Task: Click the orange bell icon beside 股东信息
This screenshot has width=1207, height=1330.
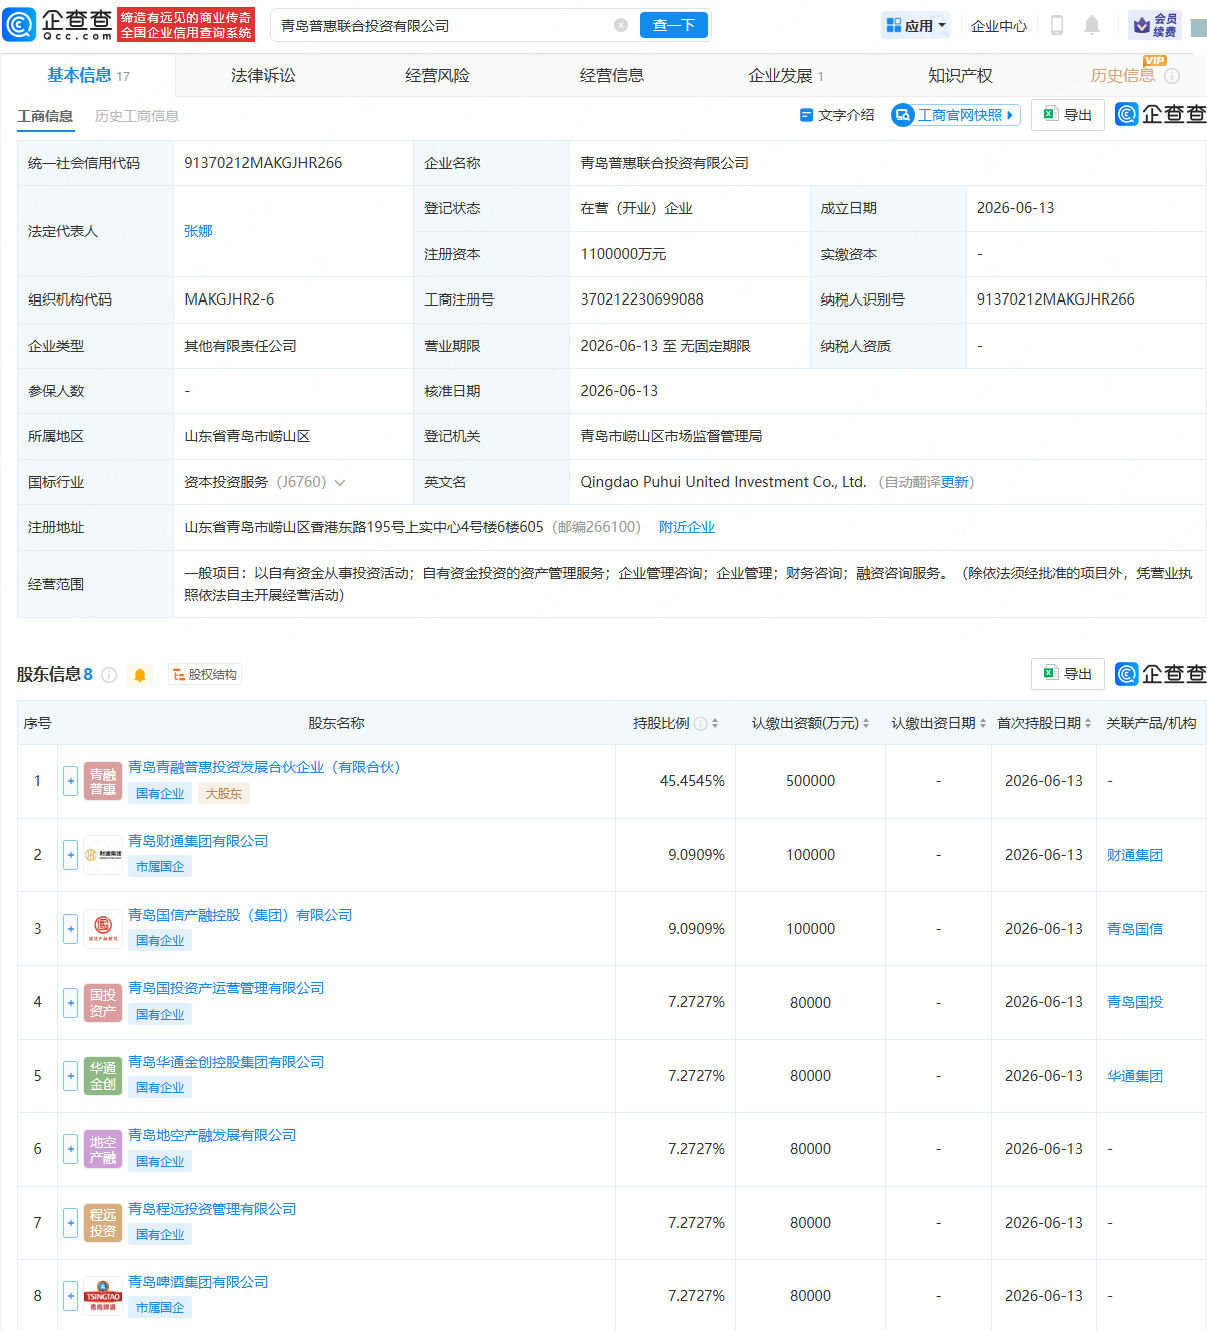Action: [140, 675]
